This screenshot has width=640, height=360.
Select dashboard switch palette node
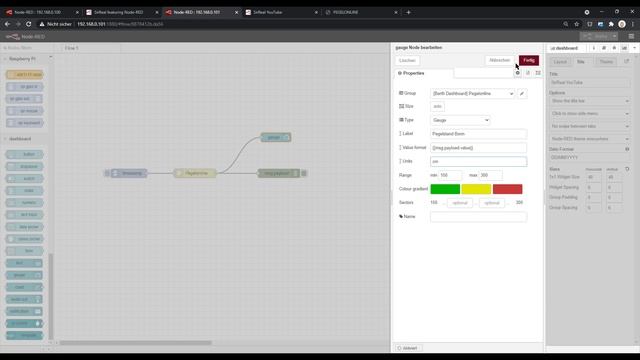pyautogui.click(x=24, y=179)
